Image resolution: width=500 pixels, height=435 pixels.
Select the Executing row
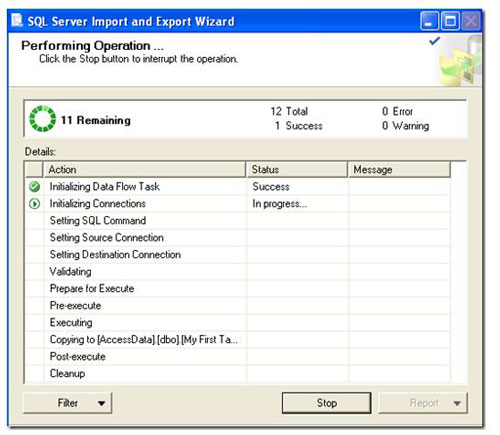point(238,322)
